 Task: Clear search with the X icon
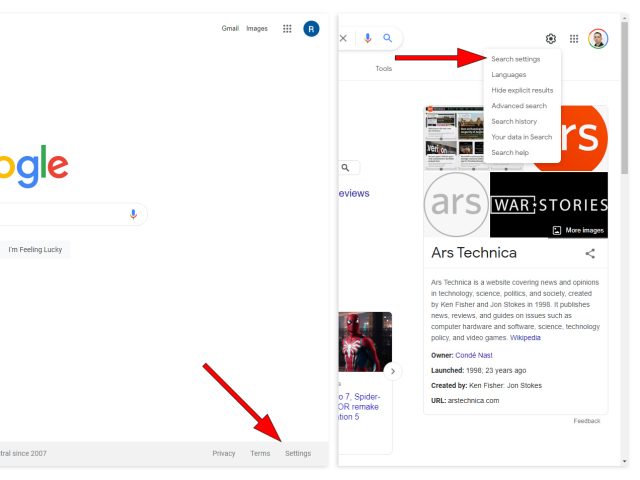(x=344, y=38)
